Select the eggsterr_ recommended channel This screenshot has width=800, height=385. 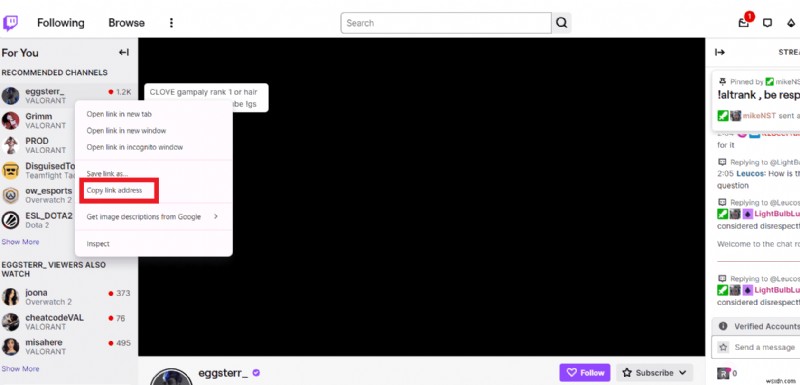(x=68, y=96)
